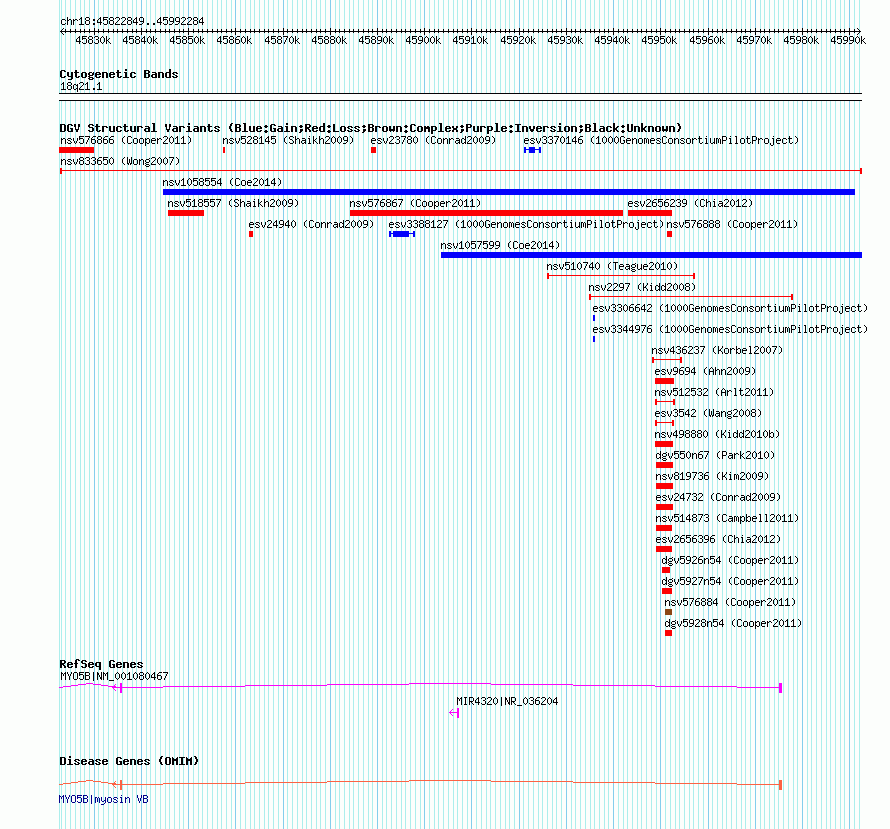Open MYO5B|myosin VB OMIM link
Screen dimensions: 890x829
[103, 799]
